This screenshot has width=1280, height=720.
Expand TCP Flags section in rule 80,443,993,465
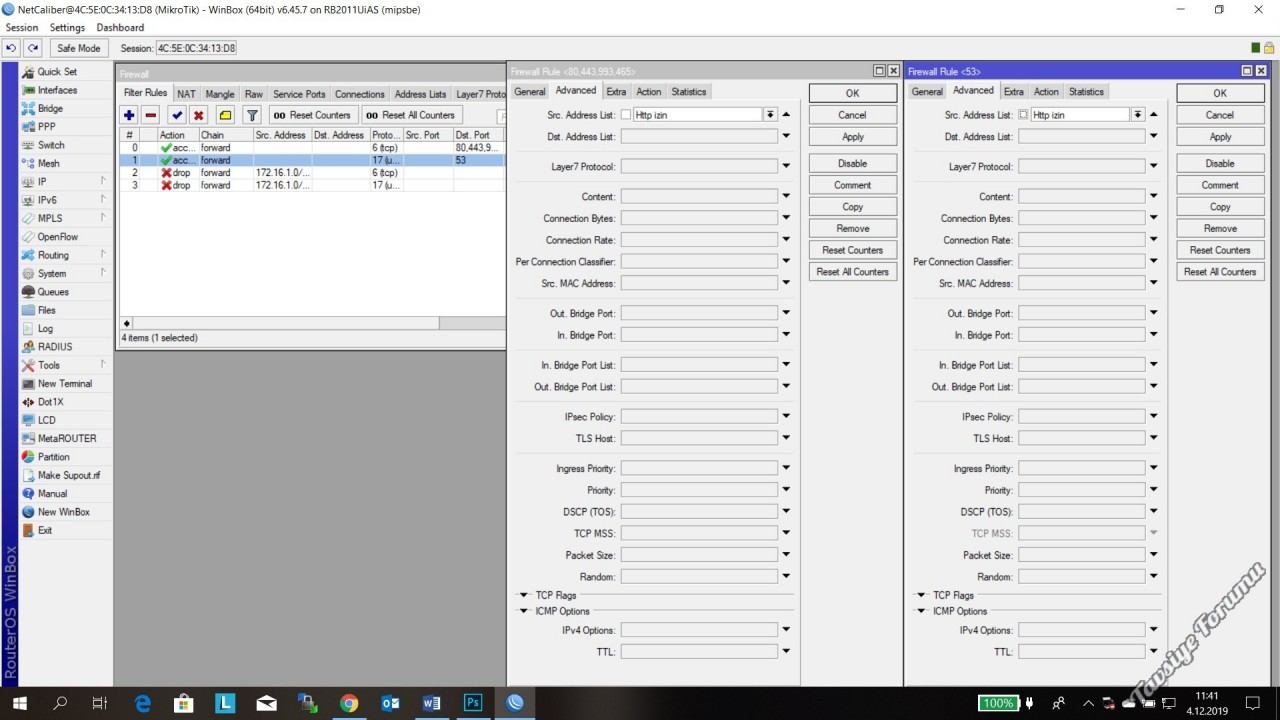(x=523, y=595)
